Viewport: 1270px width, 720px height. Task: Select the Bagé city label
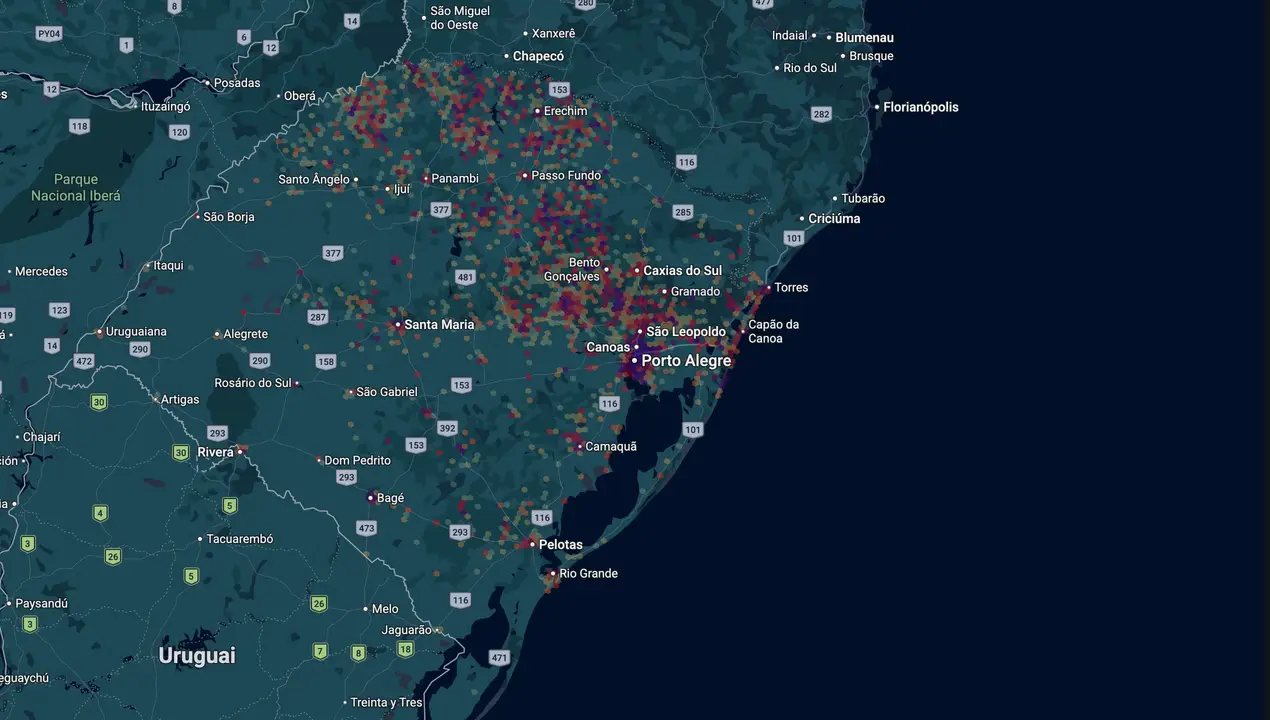click(x=390, y=498)
